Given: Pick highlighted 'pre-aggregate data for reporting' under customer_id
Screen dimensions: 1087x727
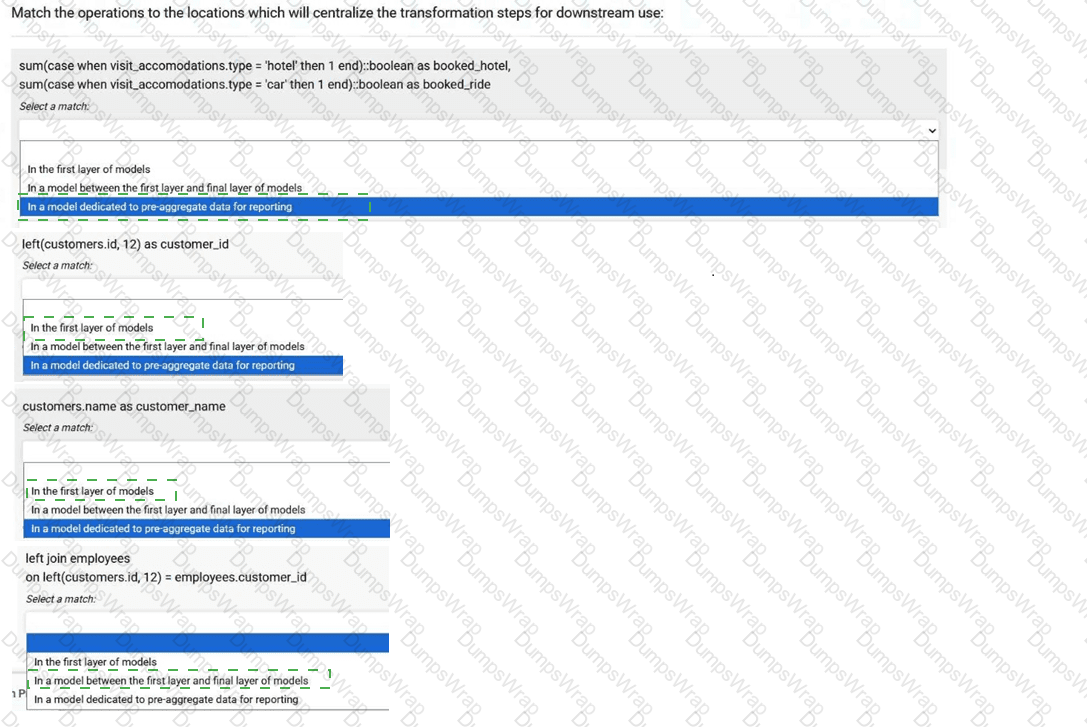Looking at the screenshot, I should click(163, 366).
